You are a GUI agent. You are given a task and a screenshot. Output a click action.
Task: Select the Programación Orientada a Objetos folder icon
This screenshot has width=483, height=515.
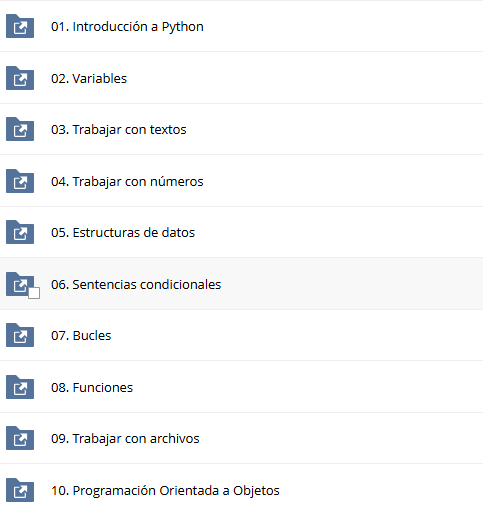(x=20, y=490)
